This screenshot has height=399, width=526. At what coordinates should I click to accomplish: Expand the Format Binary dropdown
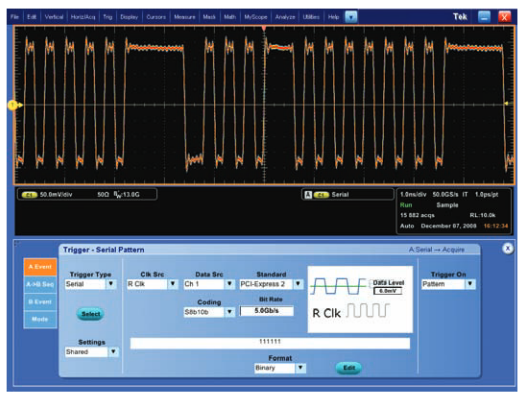point(301,368)
